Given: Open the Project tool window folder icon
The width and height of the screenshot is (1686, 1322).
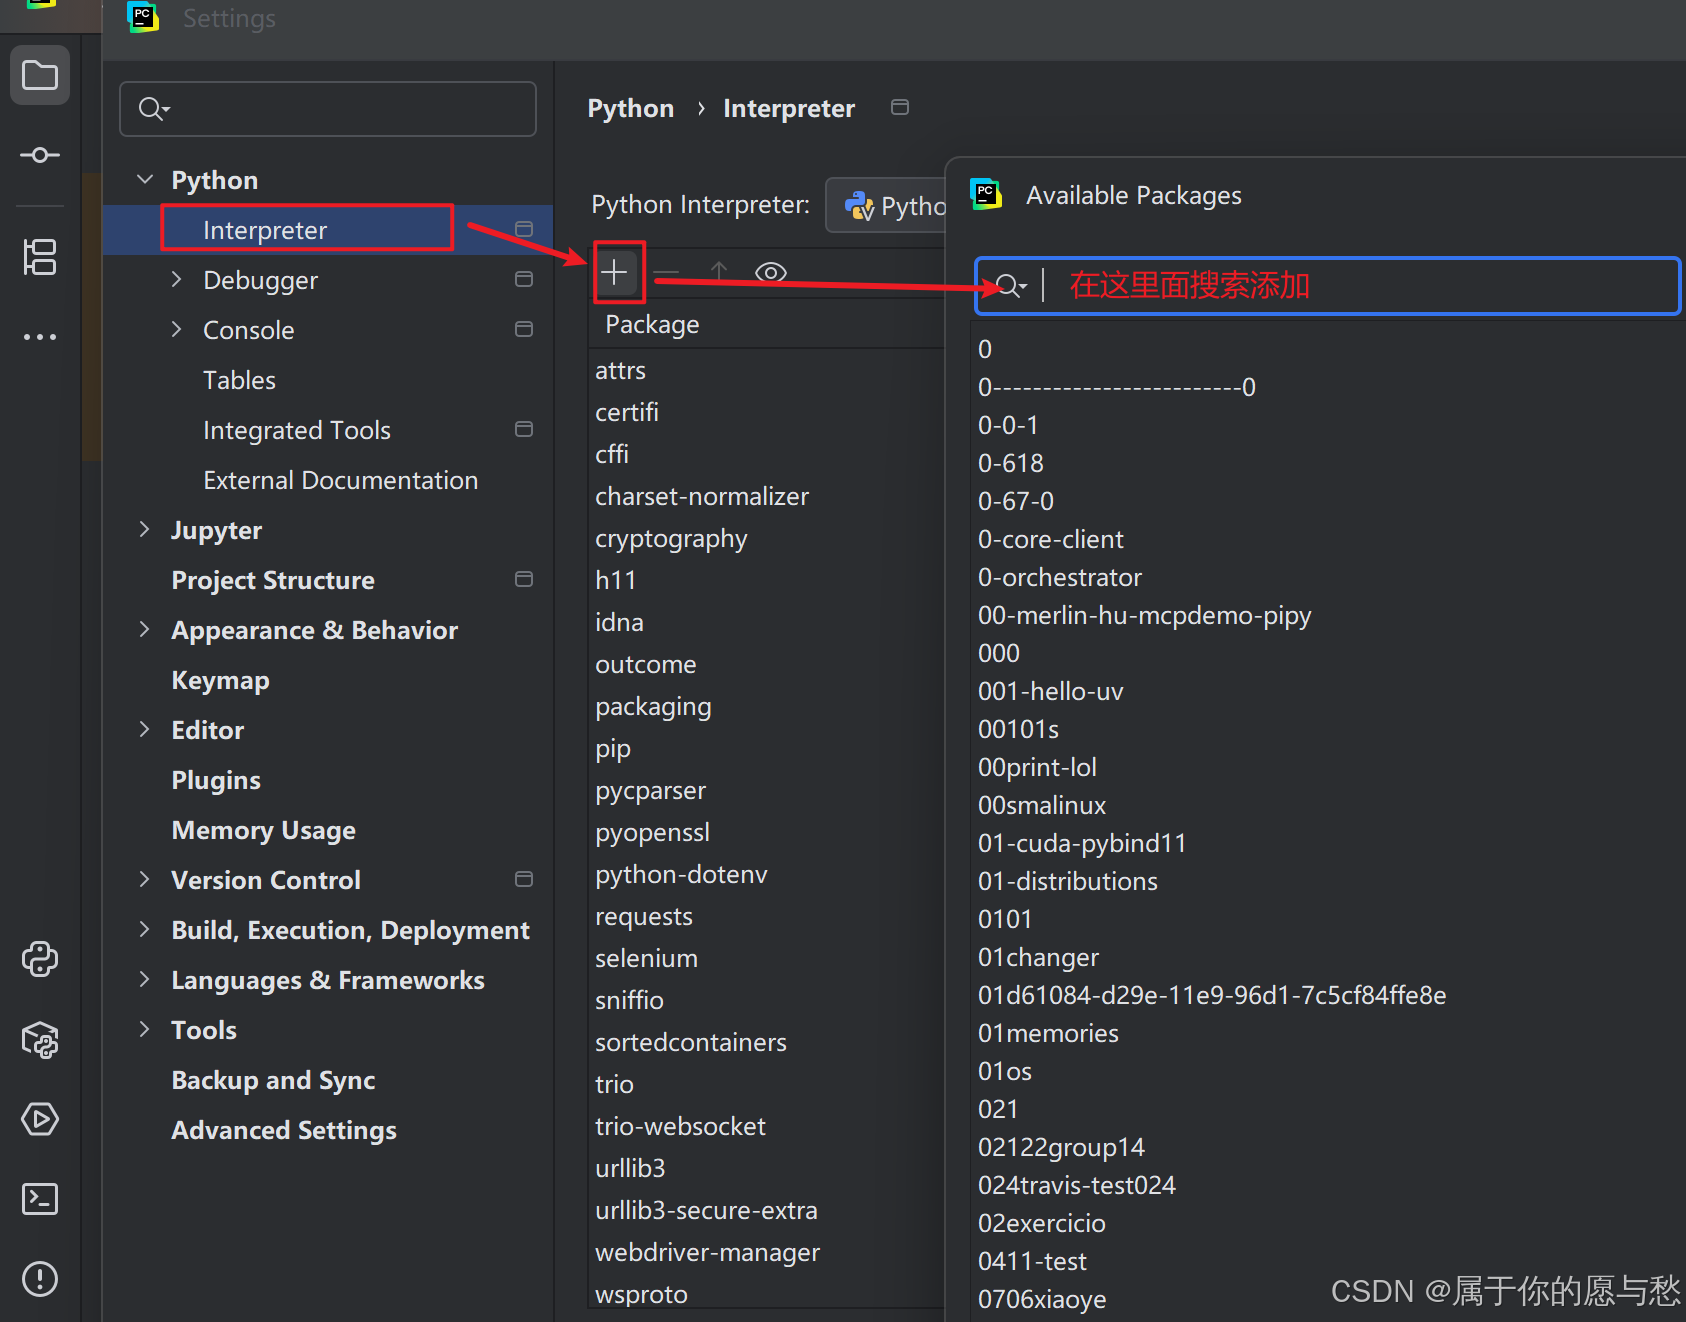Looking at the screenshot, I should 40,75.
